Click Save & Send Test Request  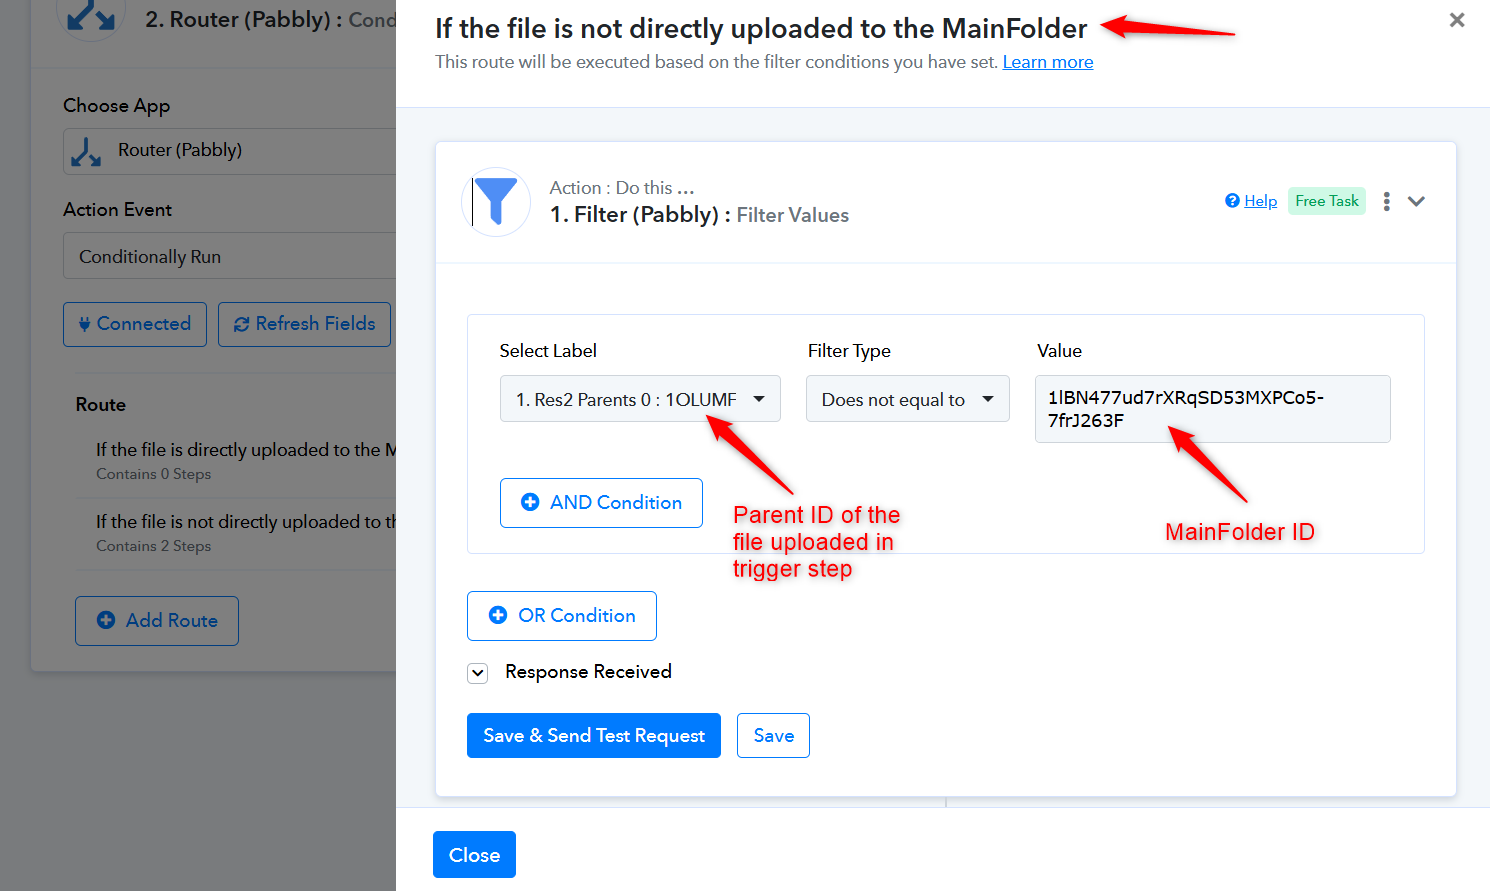594,735
